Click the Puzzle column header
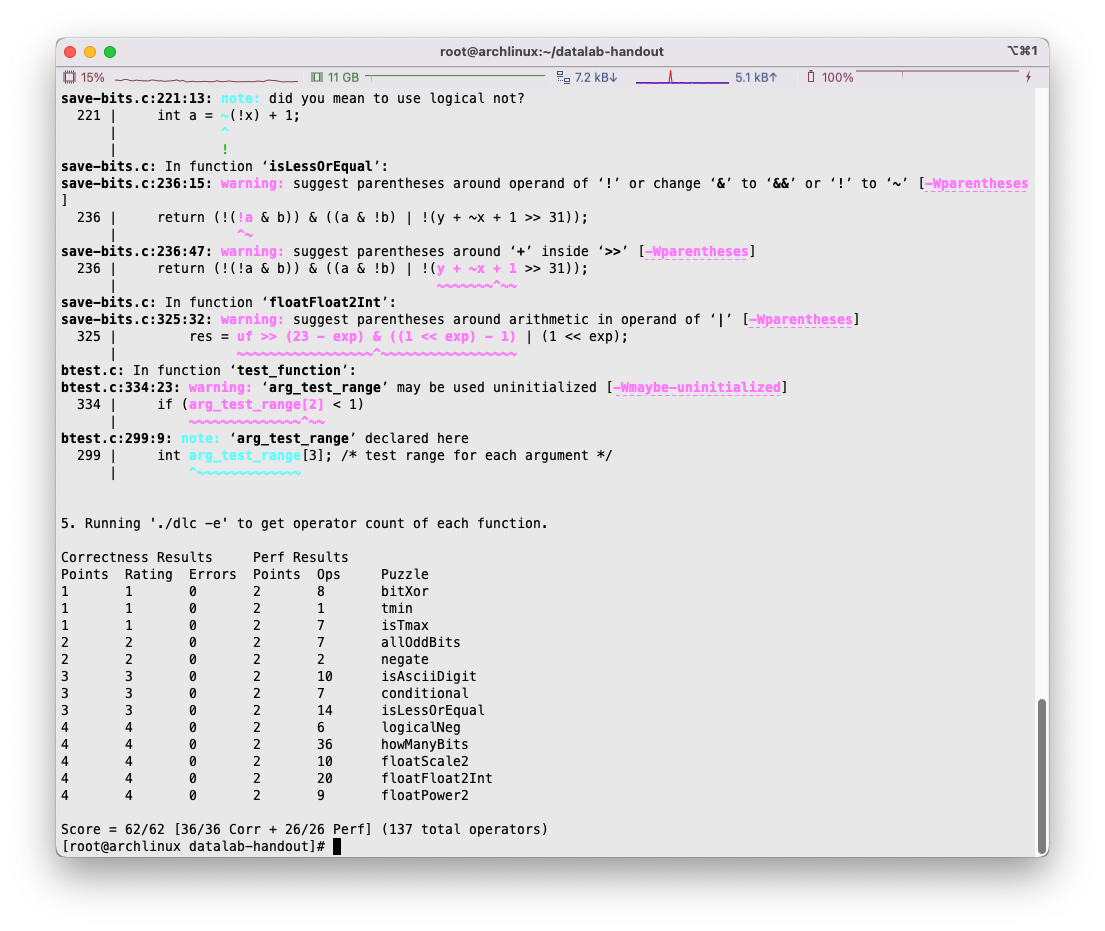 (x=405, y=574)
